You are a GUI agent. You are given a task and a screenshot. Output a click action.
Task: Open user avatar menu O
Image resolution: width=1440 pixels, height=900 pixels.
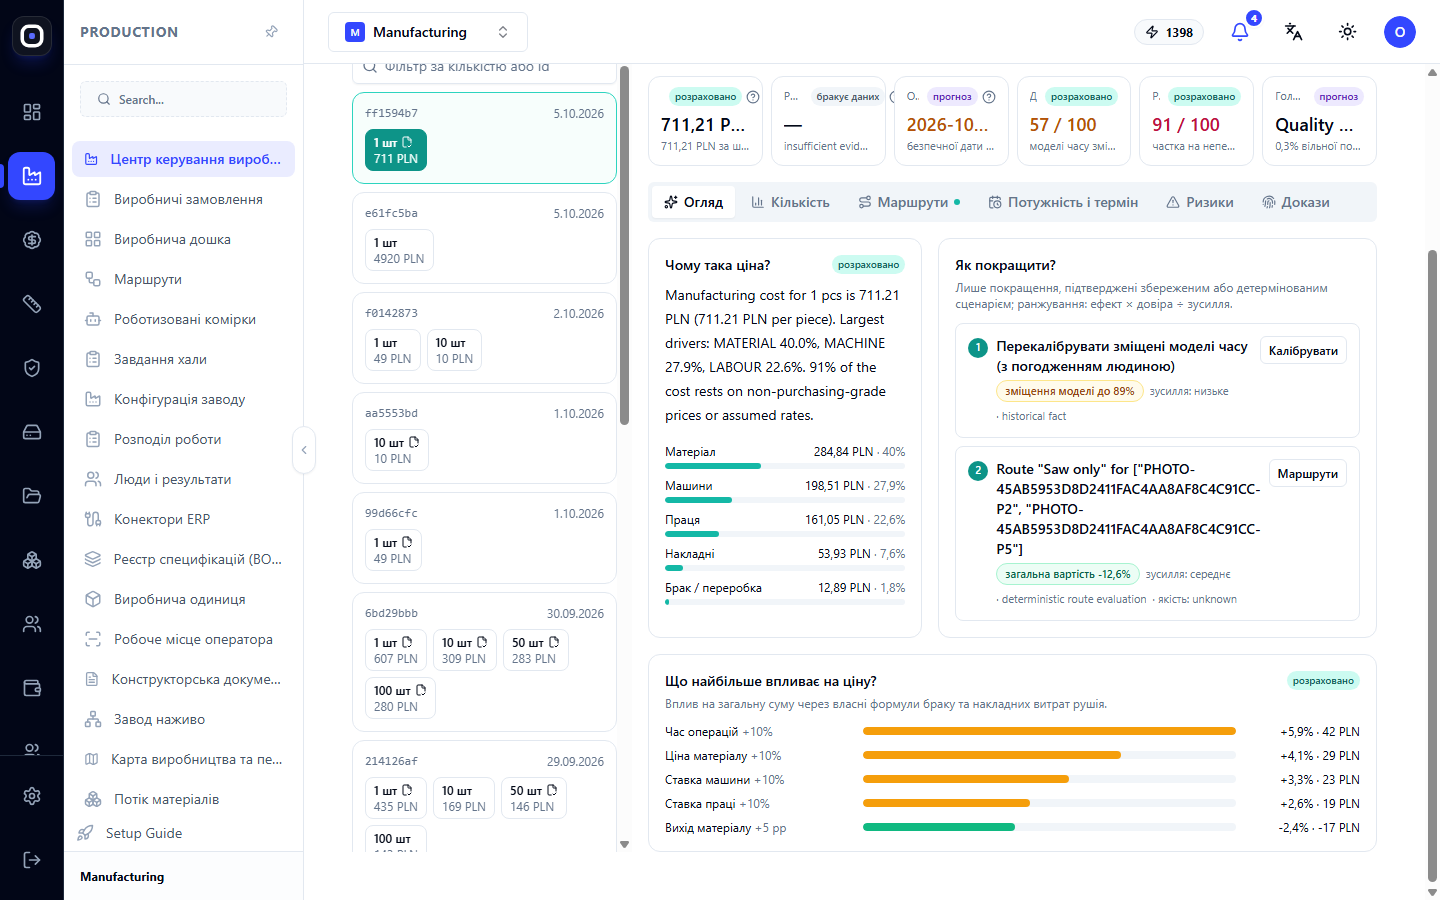click(1400, 32)
